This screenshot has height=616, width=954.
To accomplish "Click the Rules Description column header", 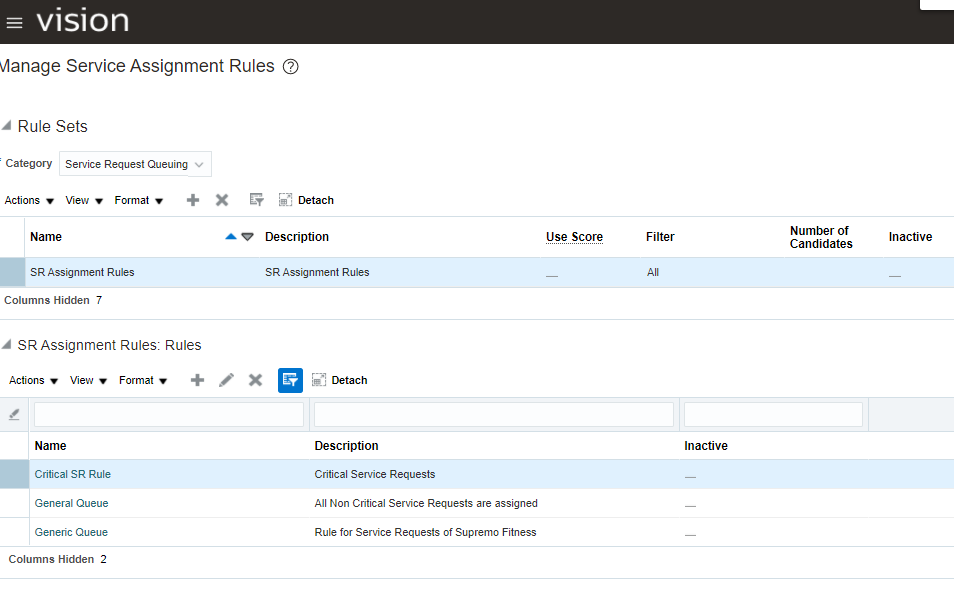I will (346, 446).
